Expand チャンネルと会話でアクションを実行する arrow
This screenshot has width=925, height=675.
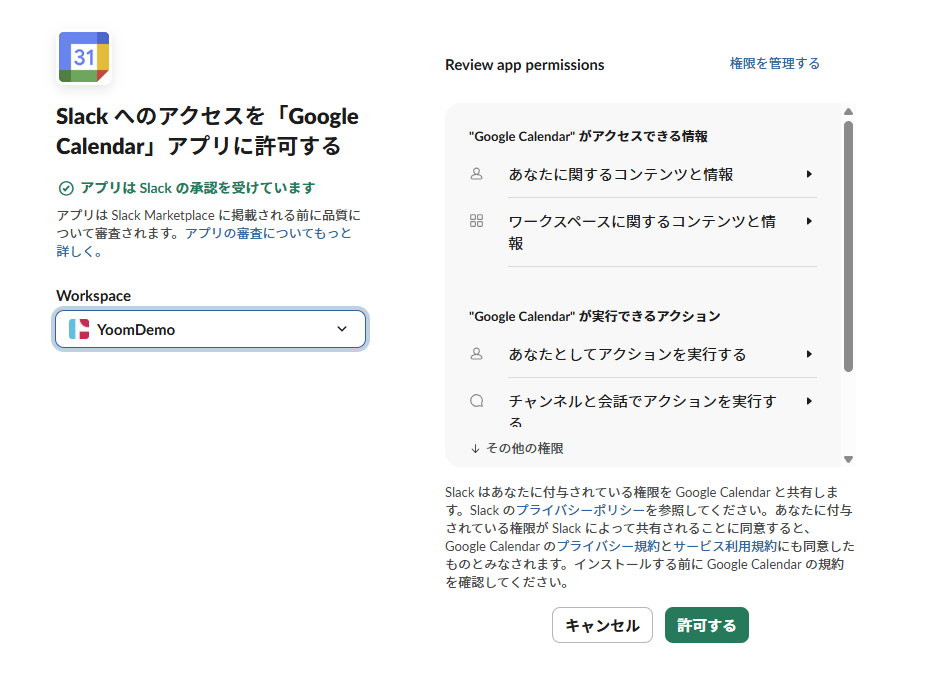(809, 401)
